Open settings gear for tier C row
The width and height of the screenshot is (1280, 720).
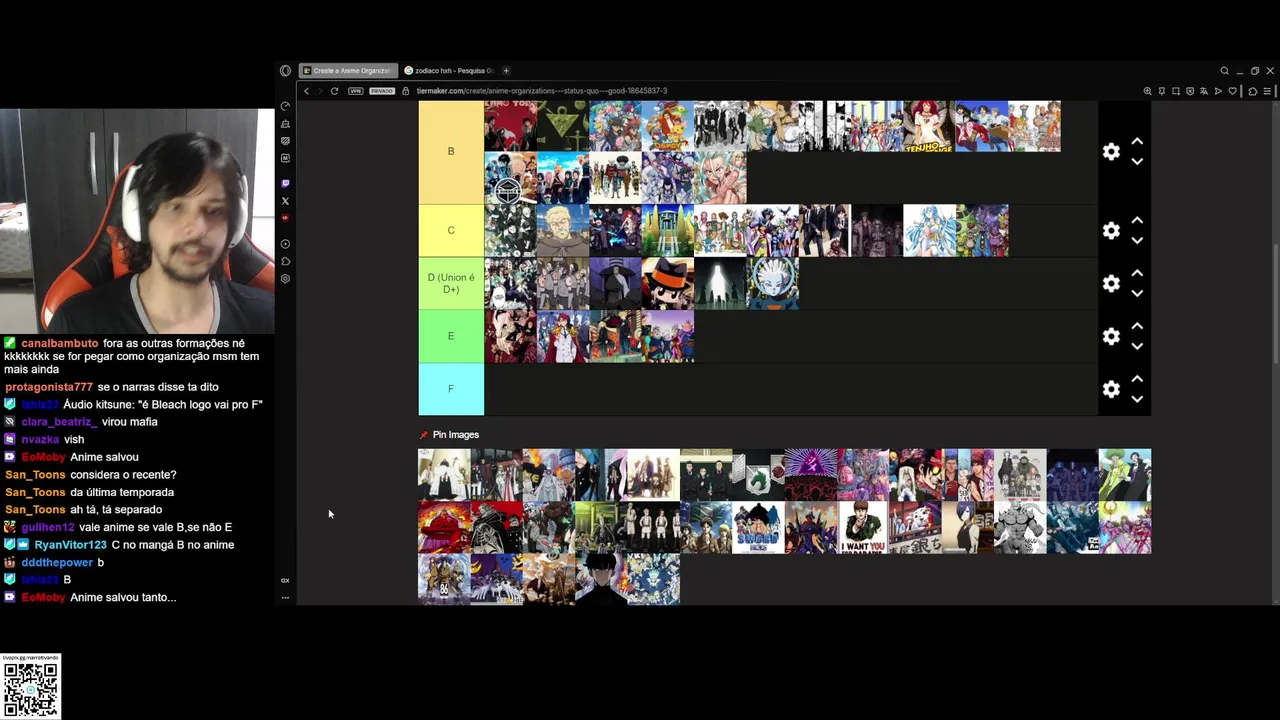pos(1111,231)
